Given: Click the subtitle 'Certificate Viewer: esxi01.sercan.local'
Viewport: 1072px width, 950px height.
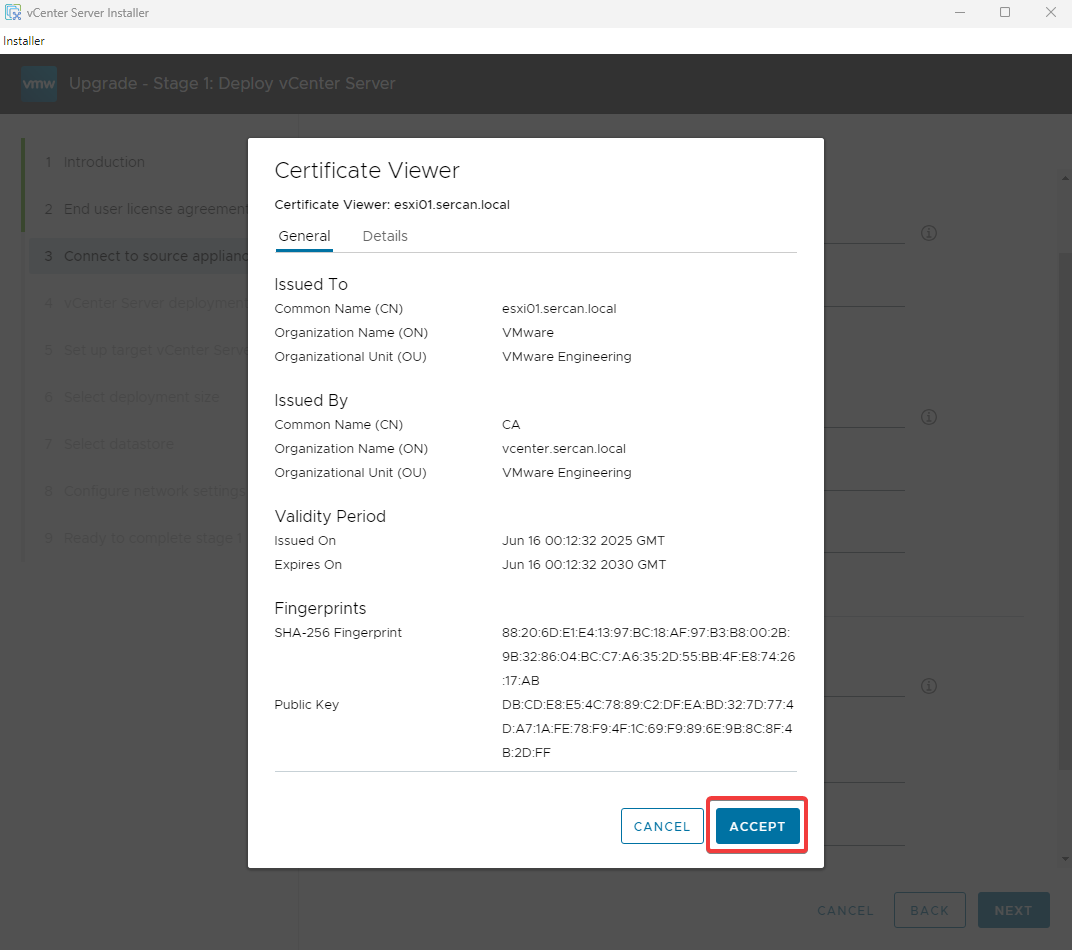Looking at the screenshot, I should 392,205.
